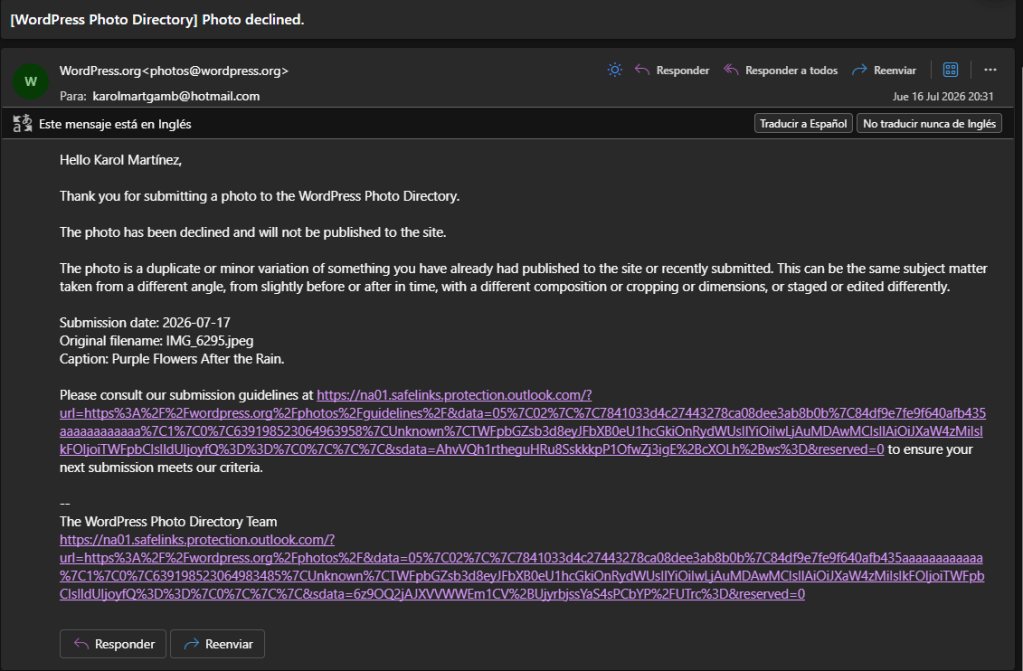This screenshot has width=1023, height=671.
Task: Forward message using header Reenviar
Action: pos(884,70)
